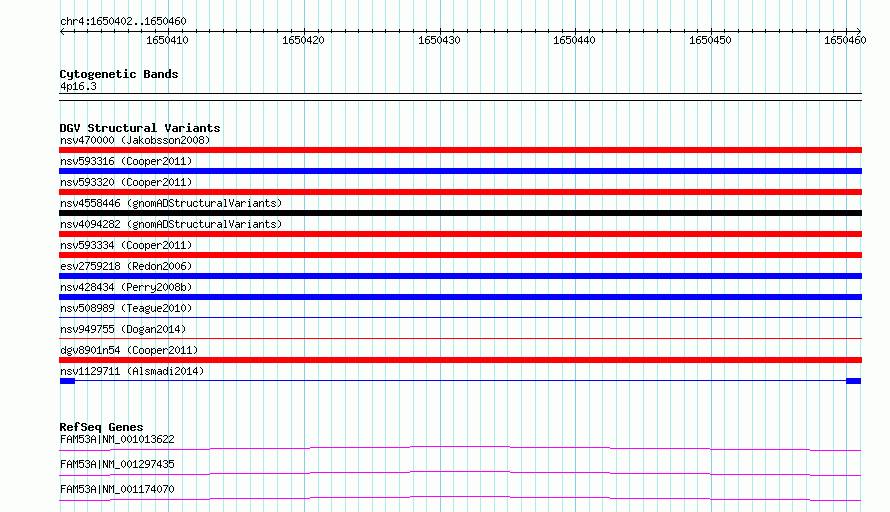This screenshot has width=890, height=512.
Task: Click the magenta line for NM_001013622
Action: pyautogui.click(x=460, y=448)
